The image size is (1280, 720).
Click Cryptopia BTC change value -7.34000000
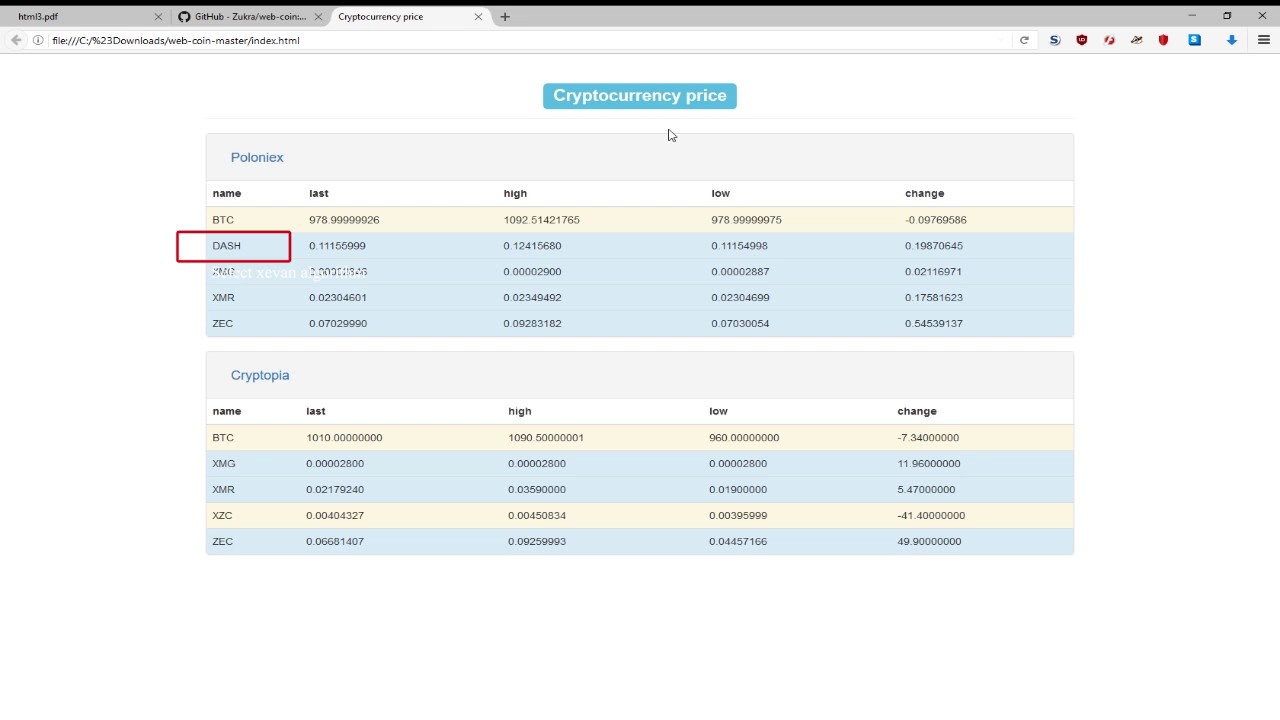pos(928,438)
